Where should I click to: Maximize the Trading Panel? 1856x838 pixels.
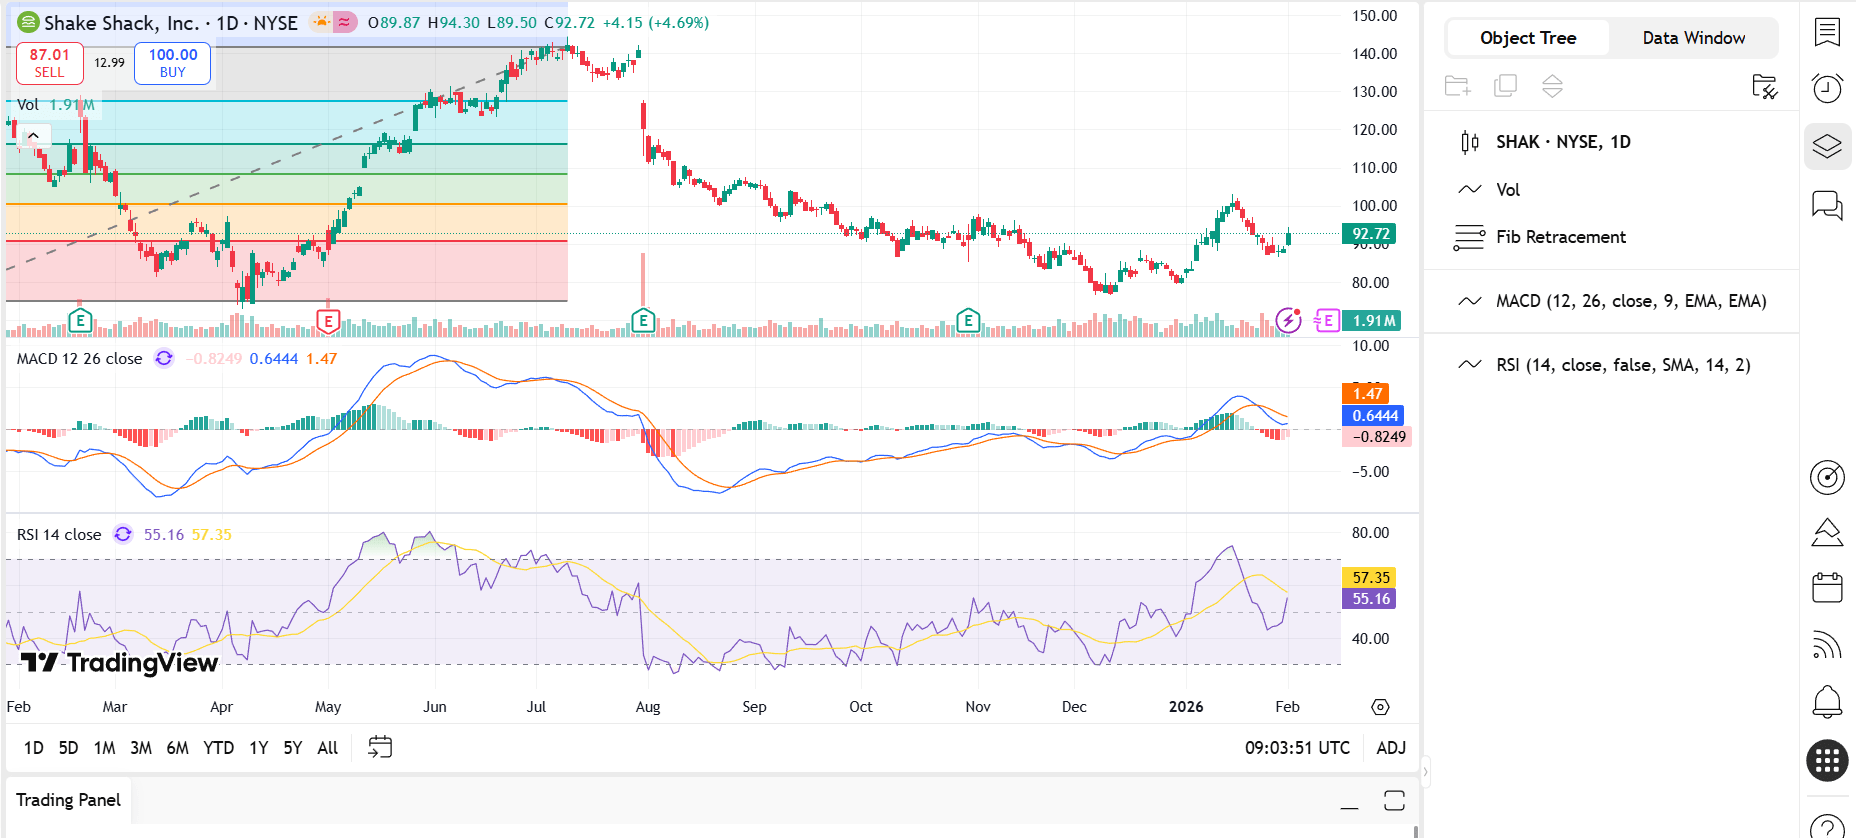[1394, 801]
